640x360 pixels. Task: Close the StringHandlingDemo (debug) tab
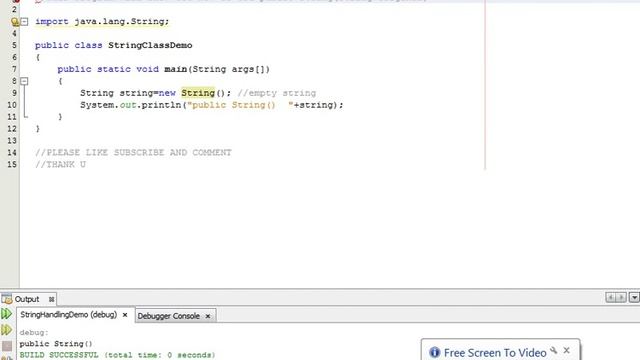(x=125, y=315)
